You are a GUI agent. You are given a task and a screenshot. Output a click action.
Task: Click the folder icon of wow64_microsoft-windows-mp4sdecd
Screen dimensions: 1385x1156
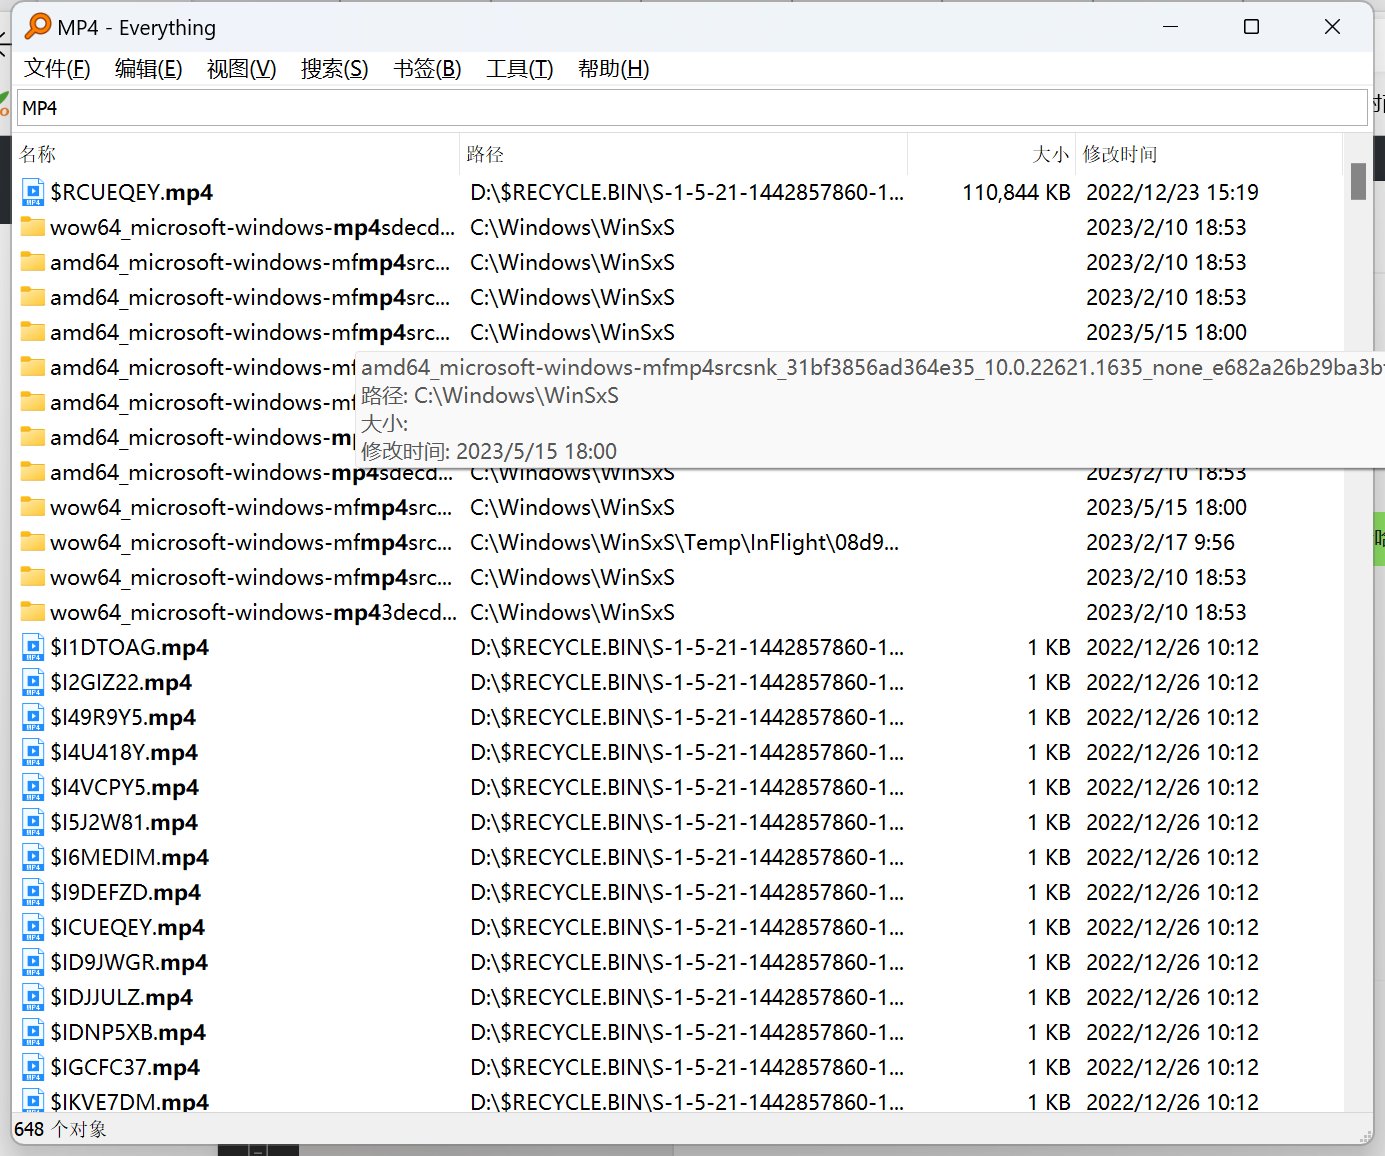pyautogui.click(x=33, y=227)
